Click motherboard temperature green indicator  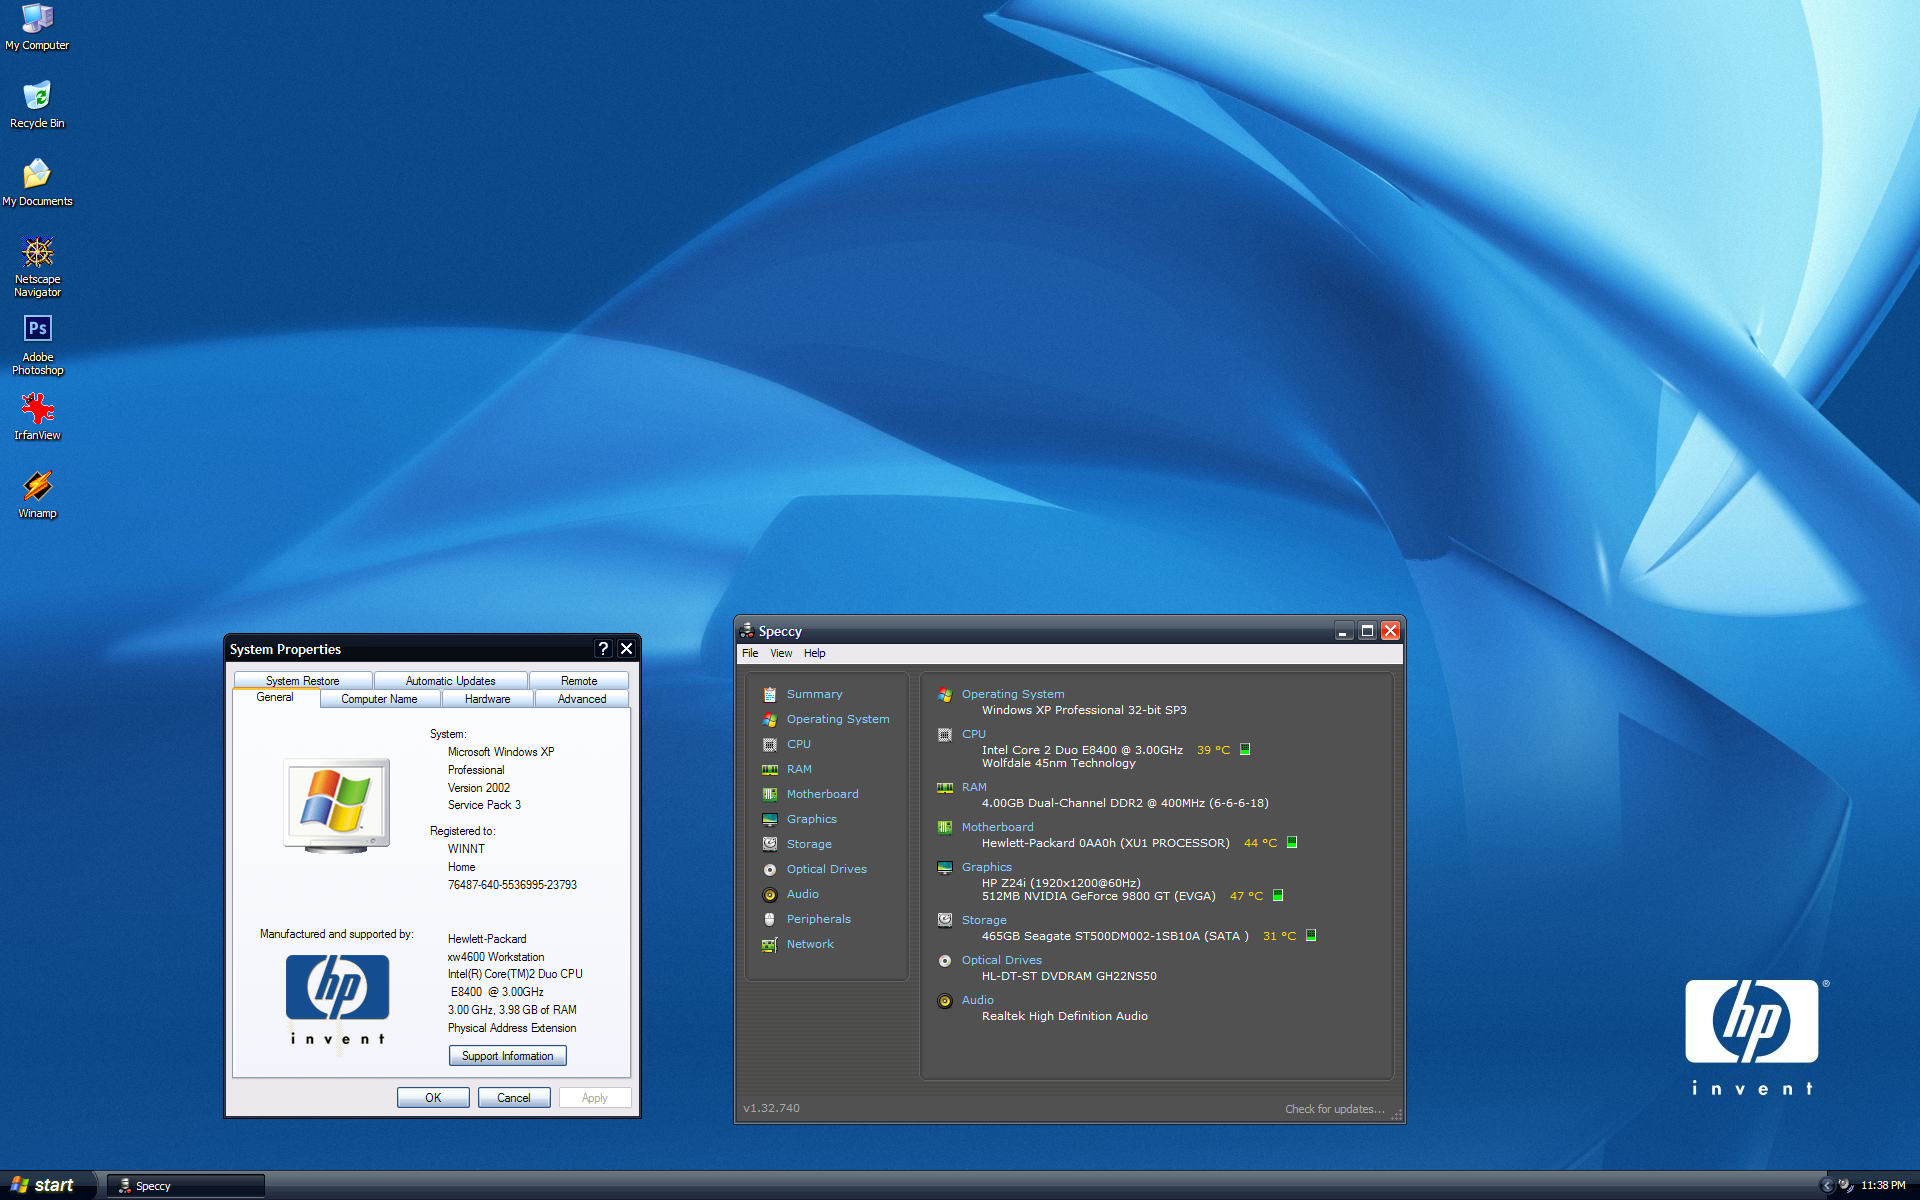[1292, 842]
